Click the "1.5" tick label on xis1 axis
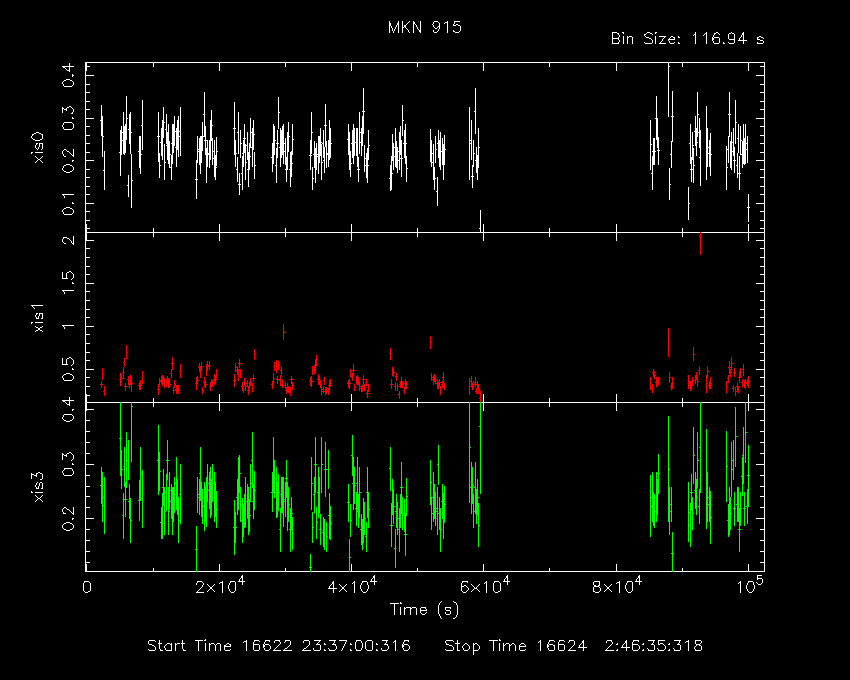Screen dimensions: 850x680 tap(68, 283)
